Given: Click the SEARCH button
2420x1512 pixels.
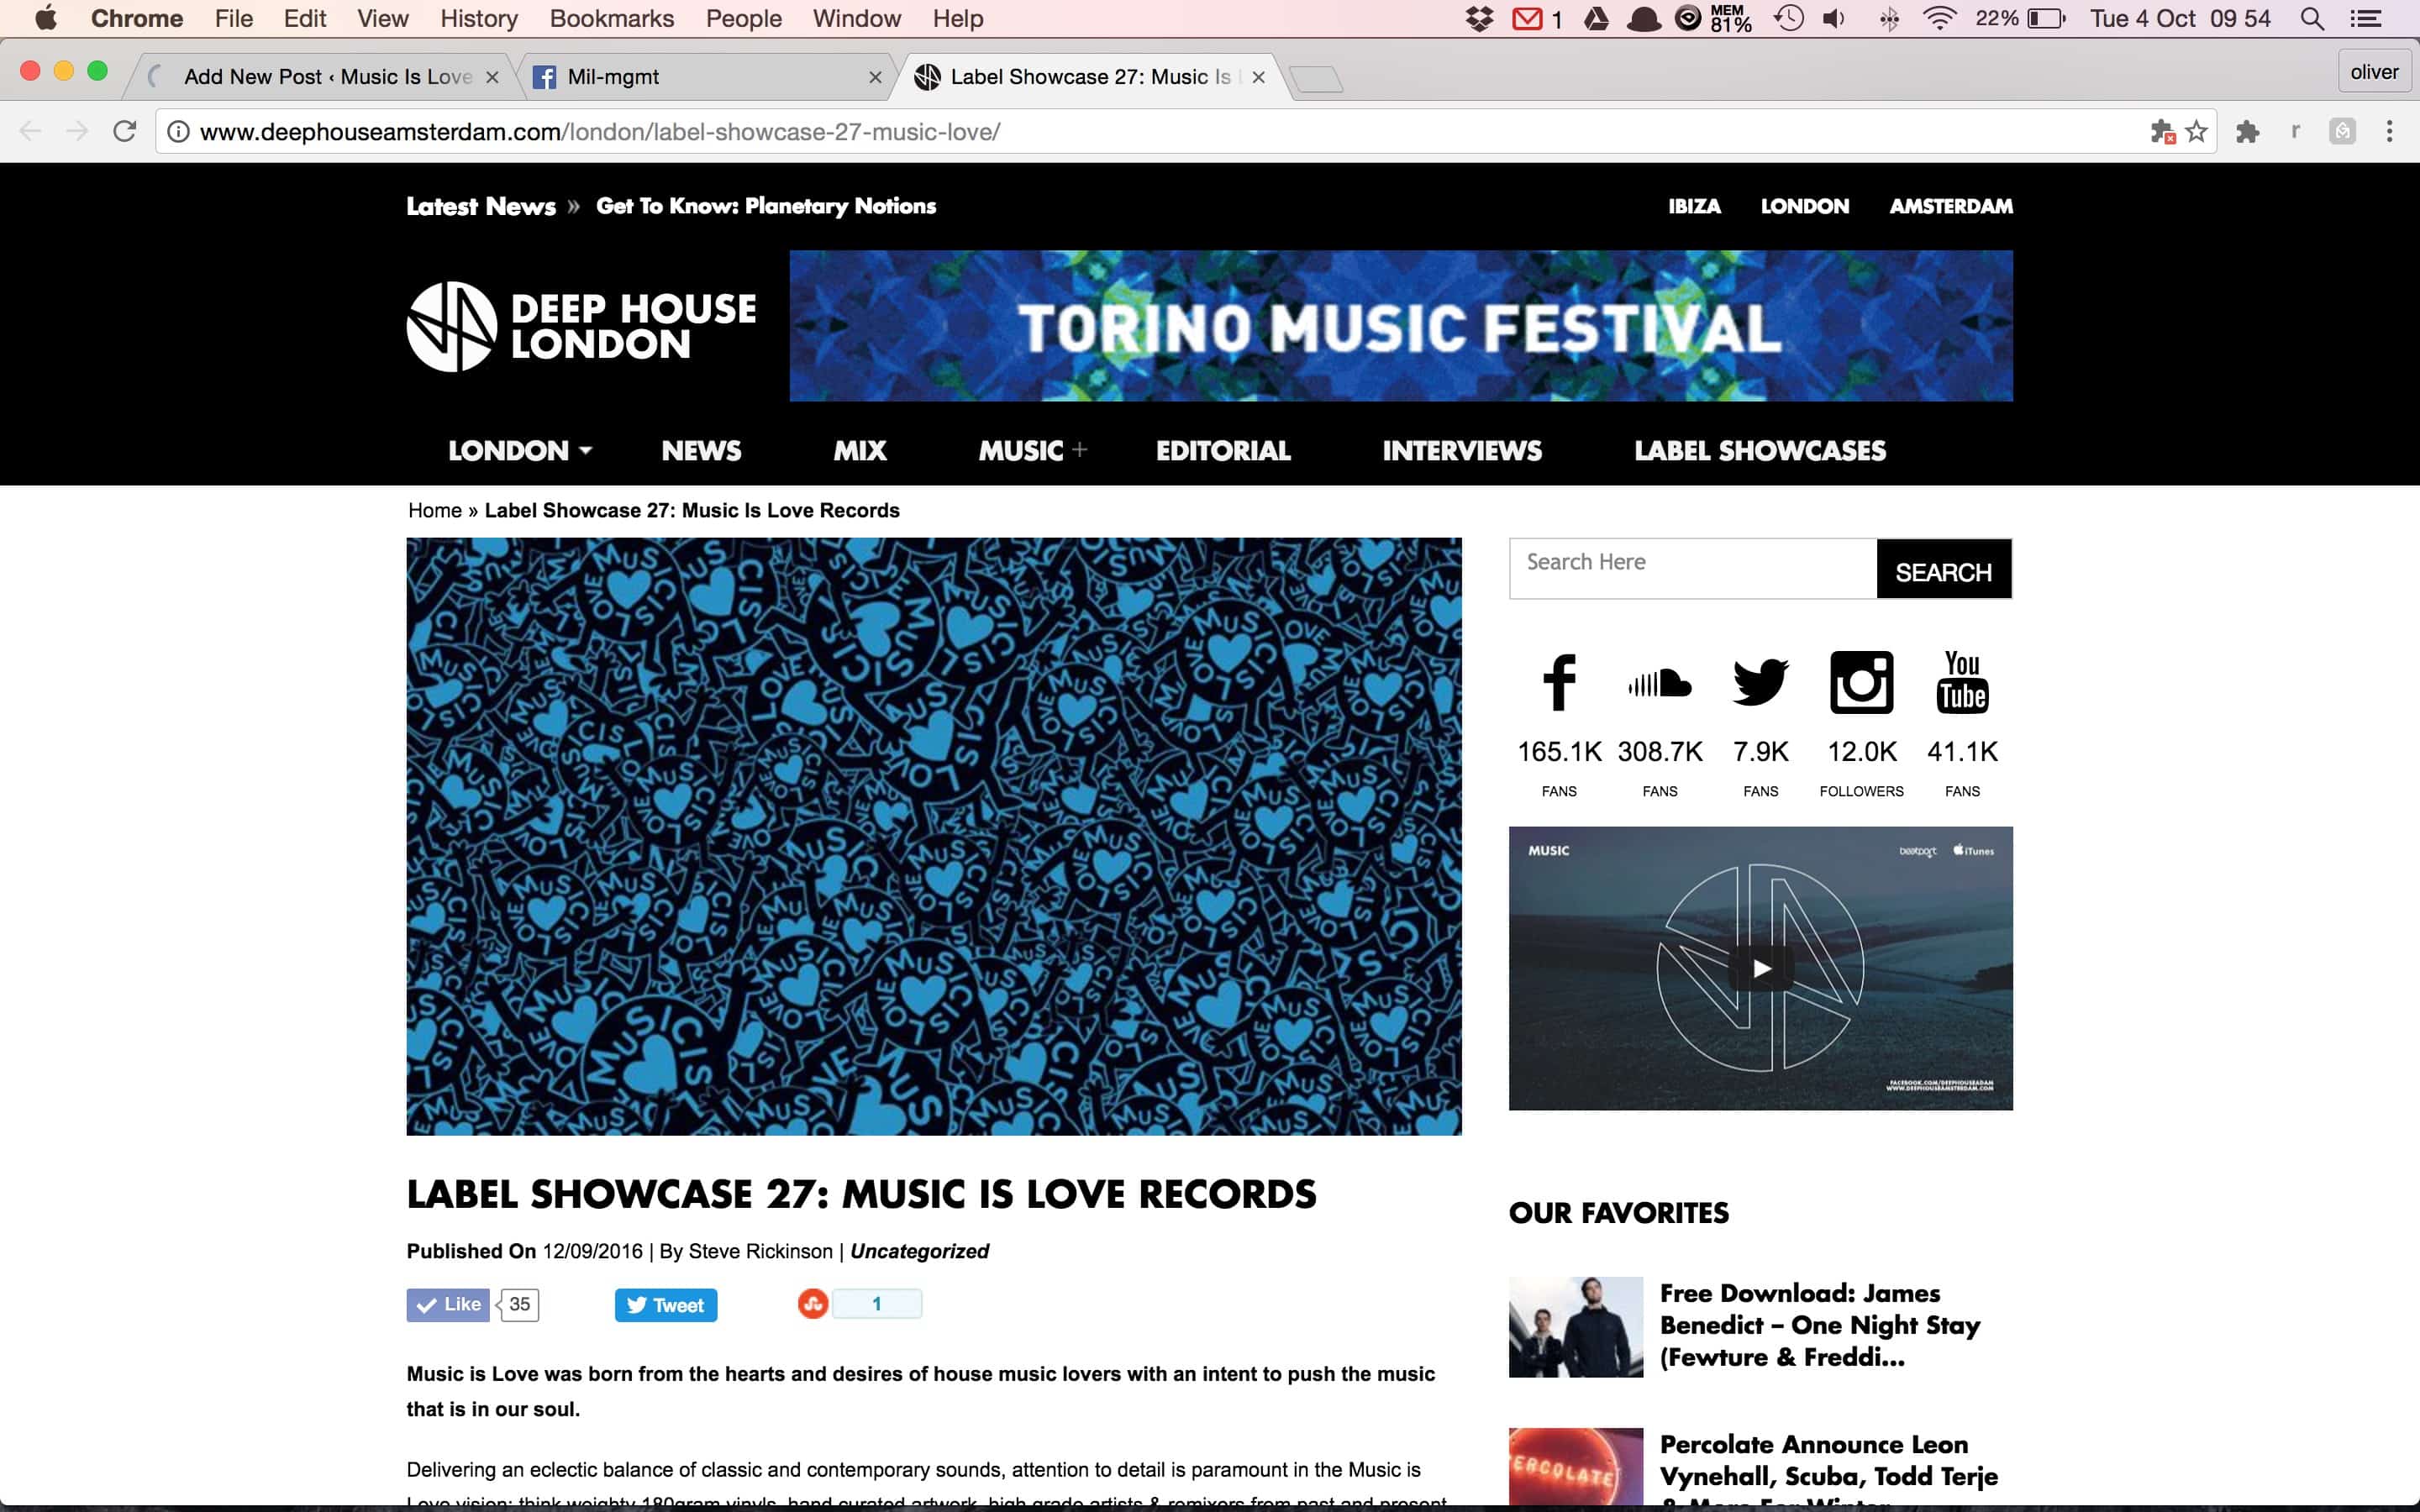Looking at the screenshot, I should (x=1943, y=569).
